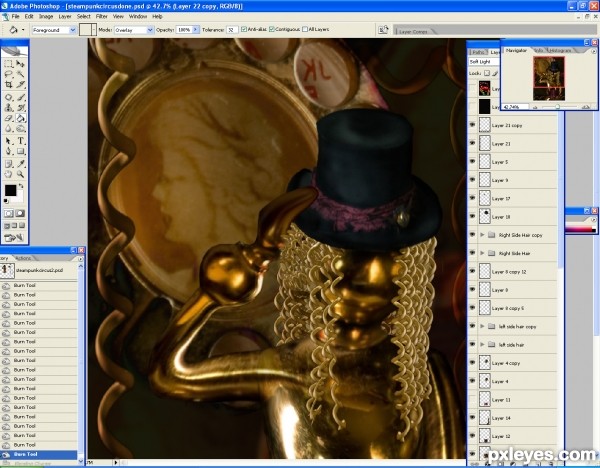The height and width of the screenshot is (468, 600).
Task: Adjust the Navigator zoom slider
Action: 558,107
